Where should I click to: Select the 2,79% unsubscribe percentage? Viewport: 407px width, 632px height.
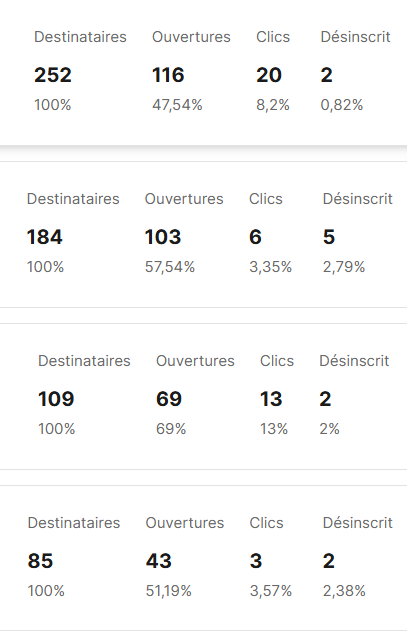[344, 267]
